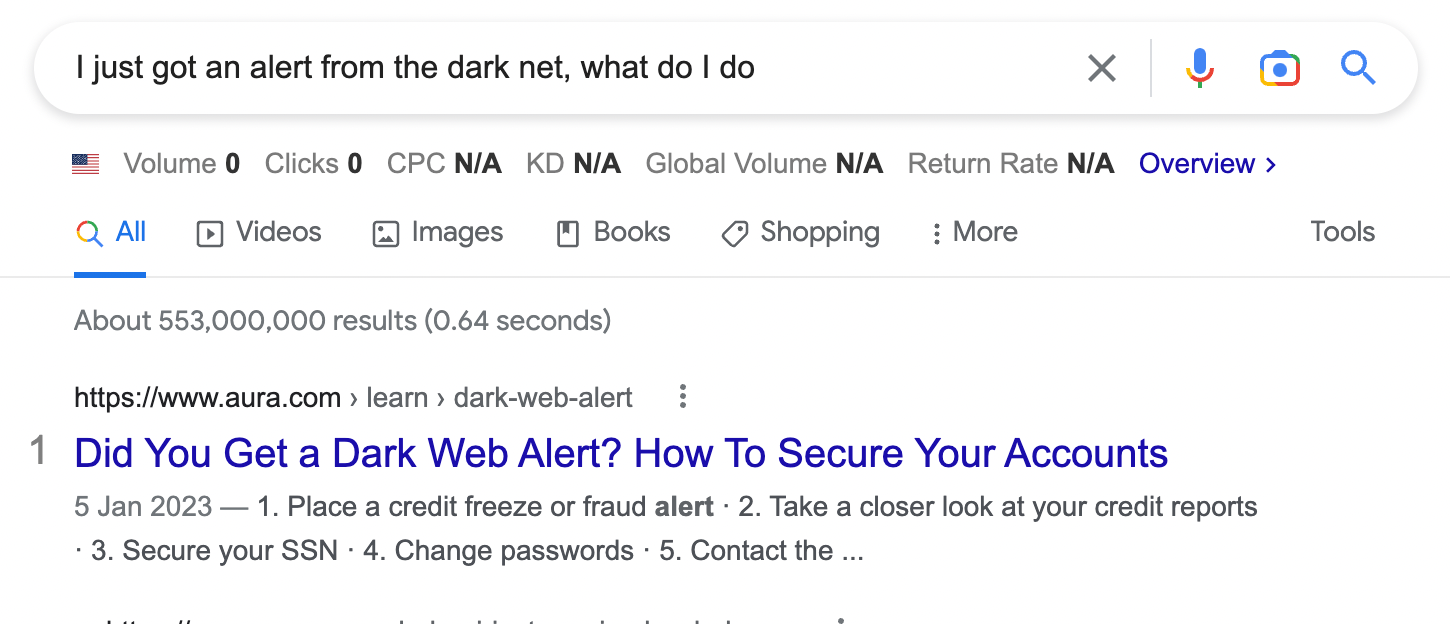Viewport: 1450px width, 624px height.
Task: Open options for the aura.com result
Action: click(x=683, y=397)
